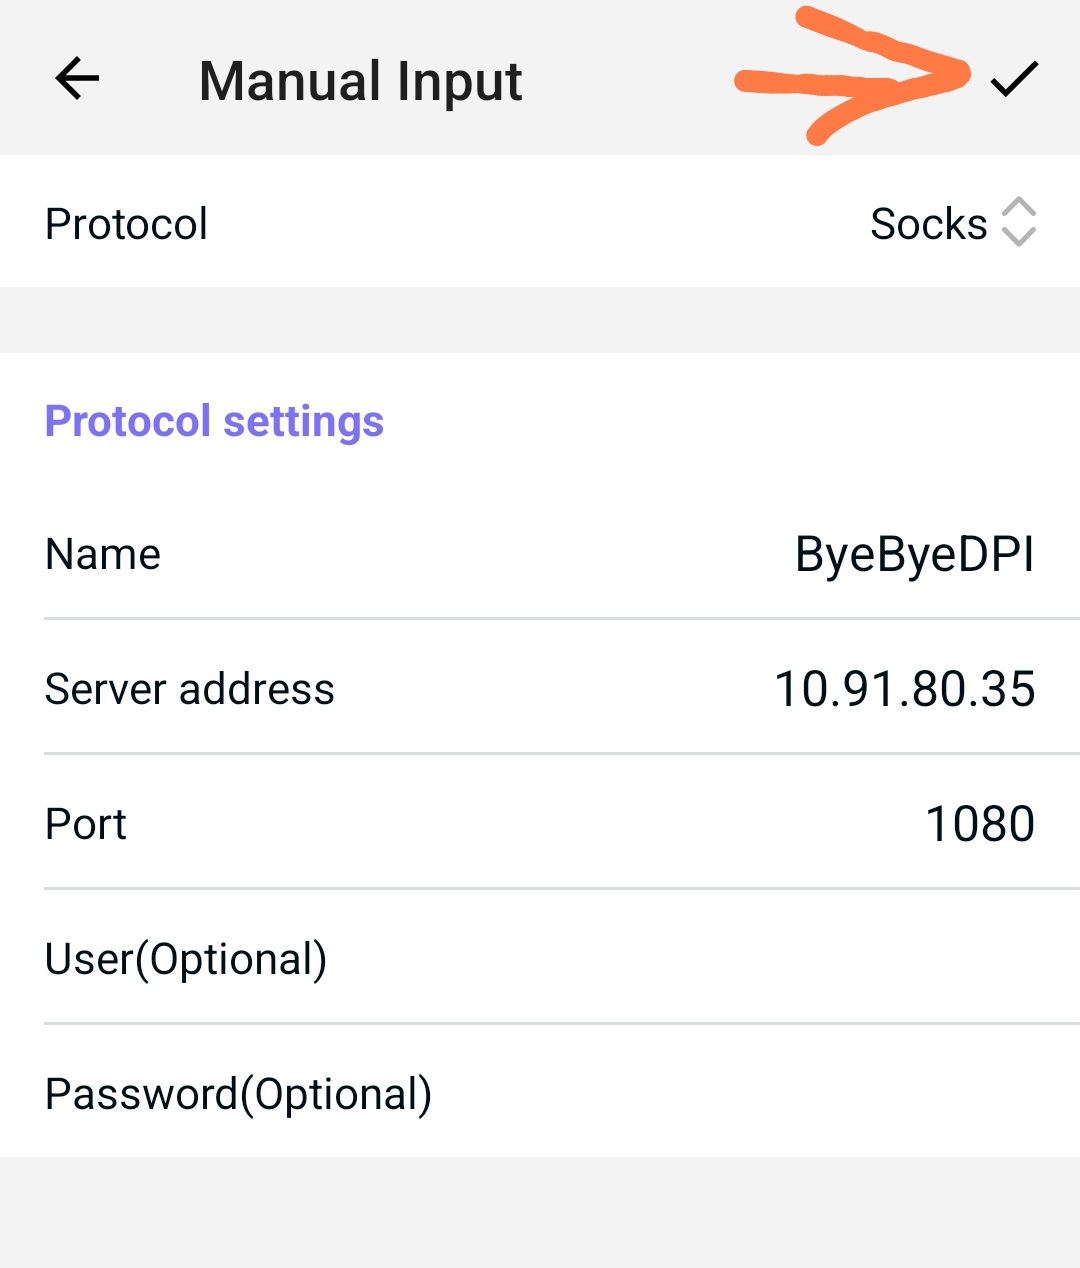Edit the ByeByeDPI name value
Image resolution: width=1080 pixels, height=1268 pixels.
coord(914,554)
